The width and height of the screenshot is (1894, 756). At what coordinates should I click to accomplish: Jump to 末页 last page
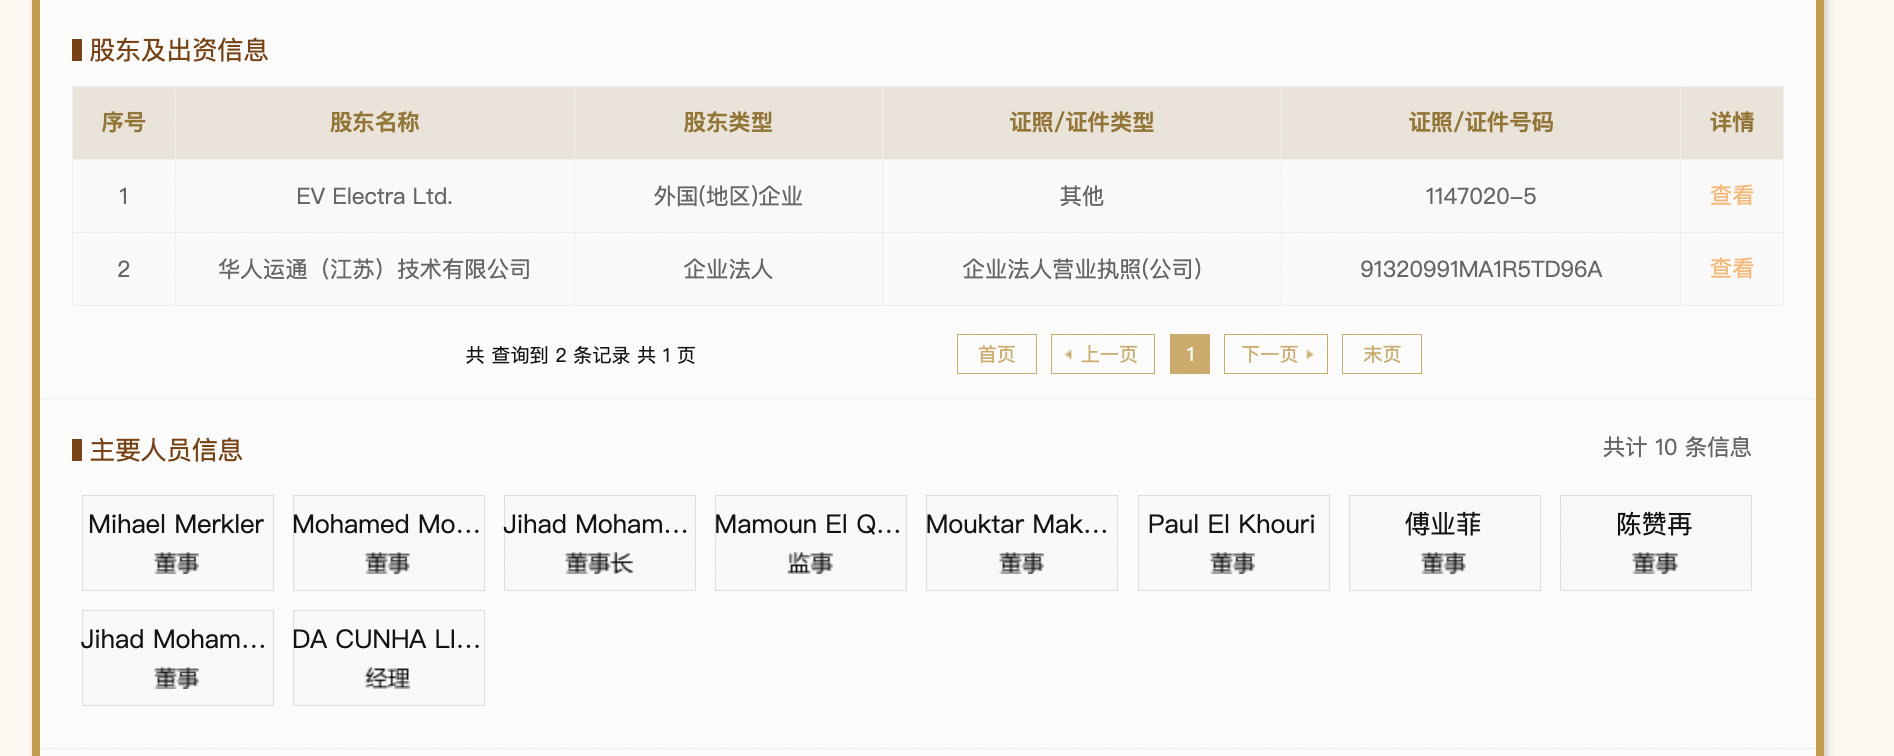[x=1381, y=354]
